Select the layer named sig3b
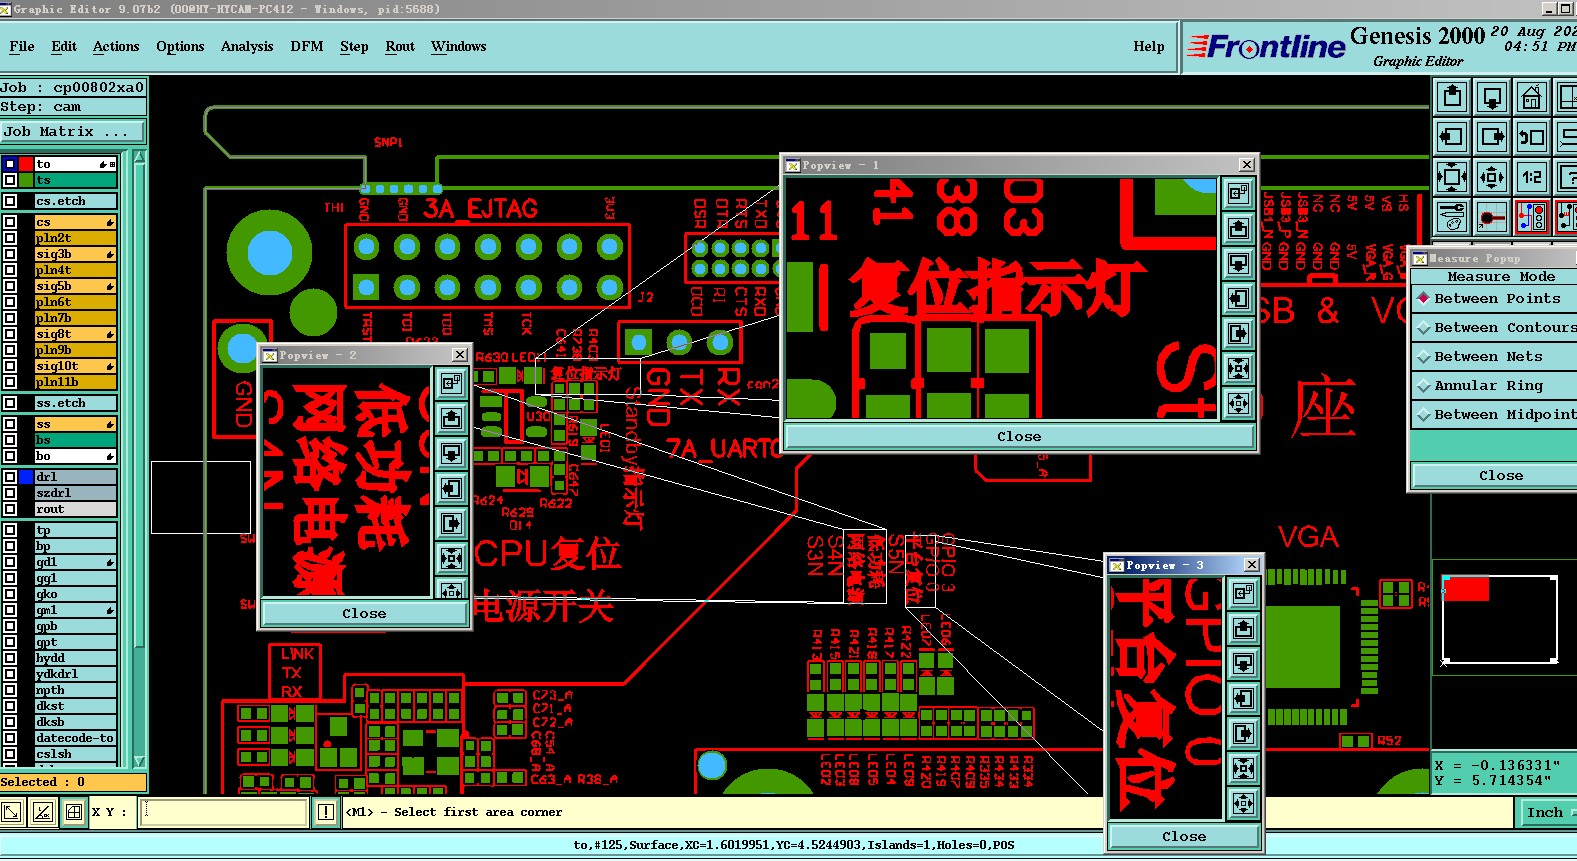This screenshot has width=1577, height=861. [x=76, y=254]
